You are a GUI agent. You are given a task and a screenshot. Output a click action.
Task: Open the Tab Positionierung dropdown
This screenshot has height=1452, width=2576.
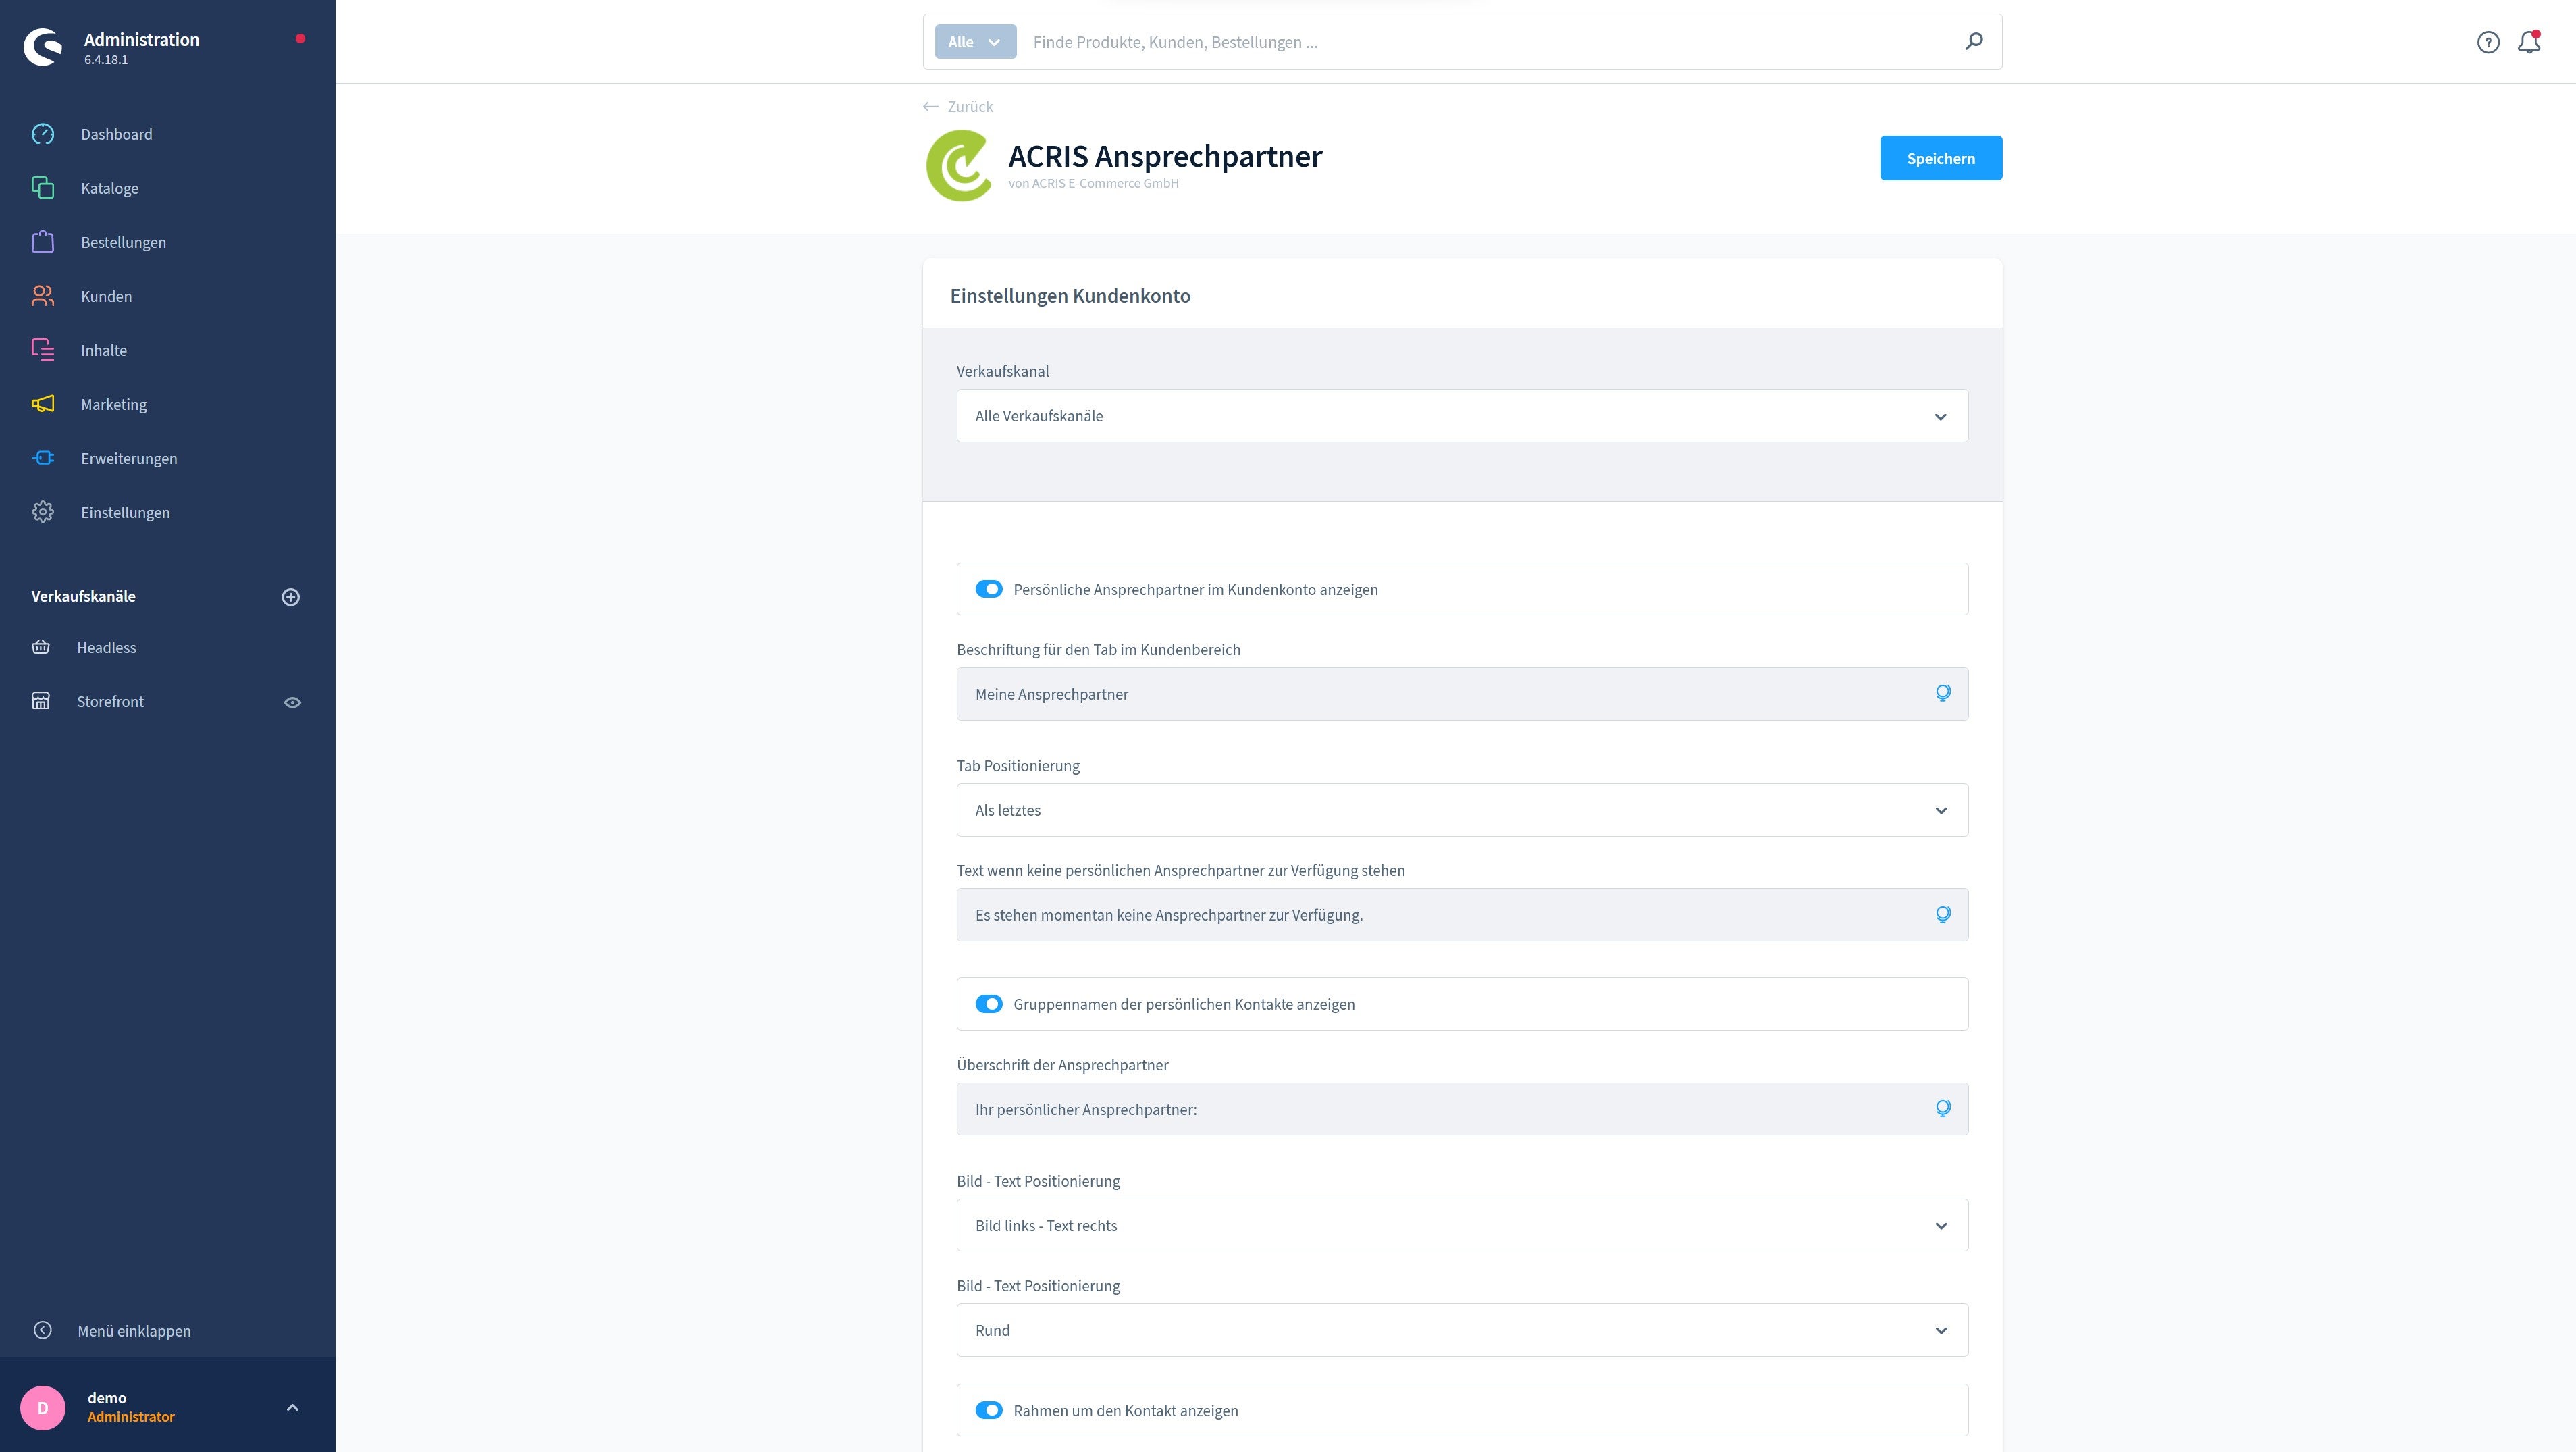(1462, 810)
